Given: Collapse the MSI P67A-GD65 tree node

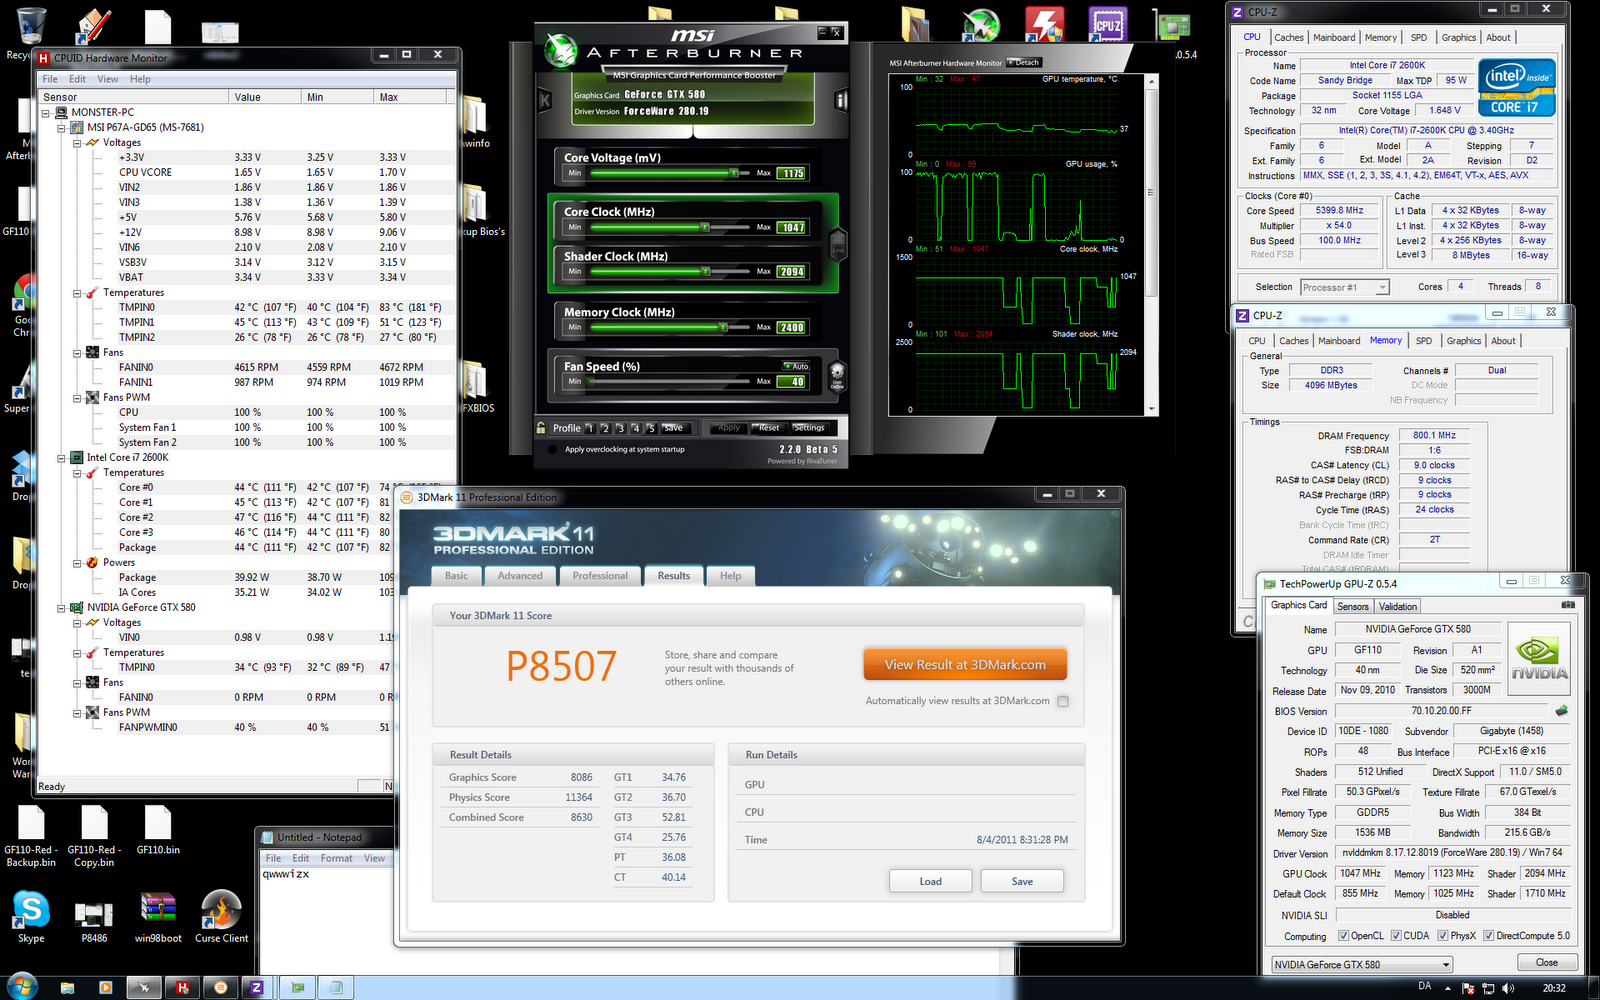Looking at the screenshot, I should (62, 128).
